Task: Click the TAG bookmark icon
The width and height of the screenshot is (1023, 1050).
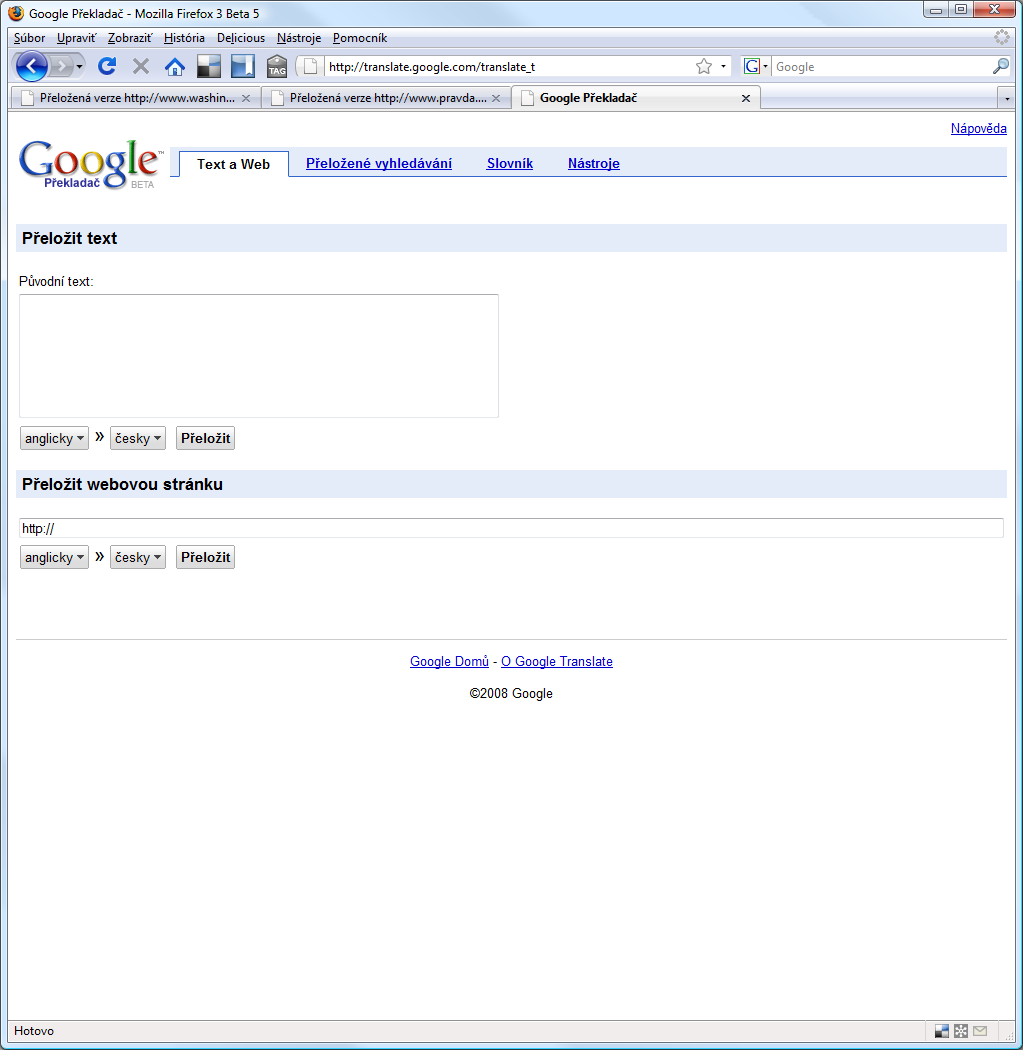Action: click(x=277, y=66)
